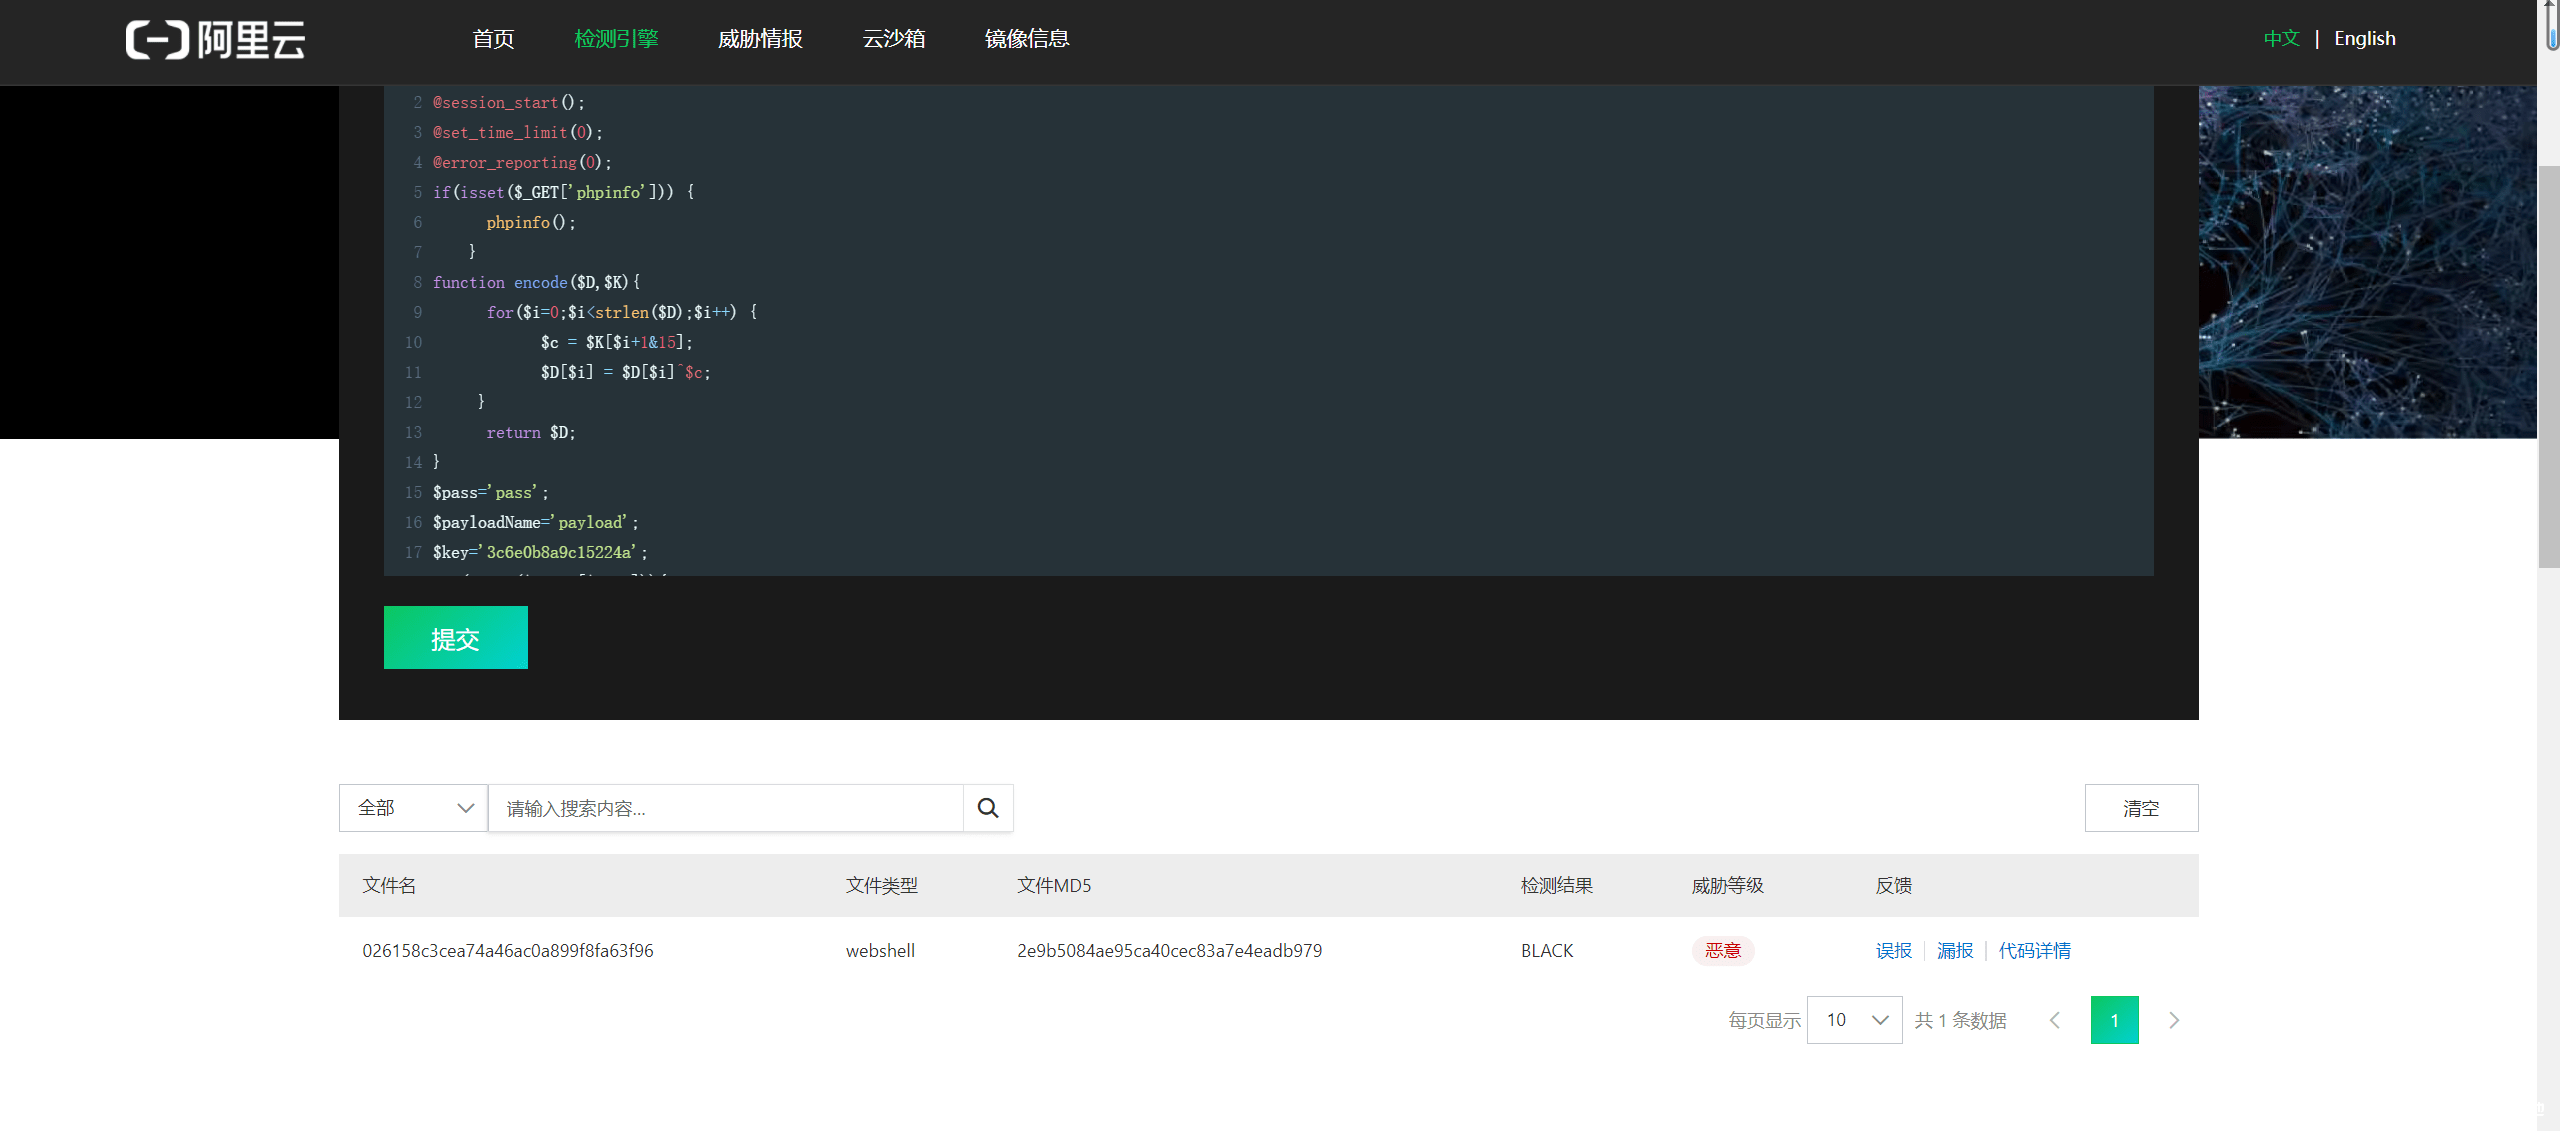Click into the search content input field
The width and height of the screenshot is (2560, 1131).
coord(725,808)
